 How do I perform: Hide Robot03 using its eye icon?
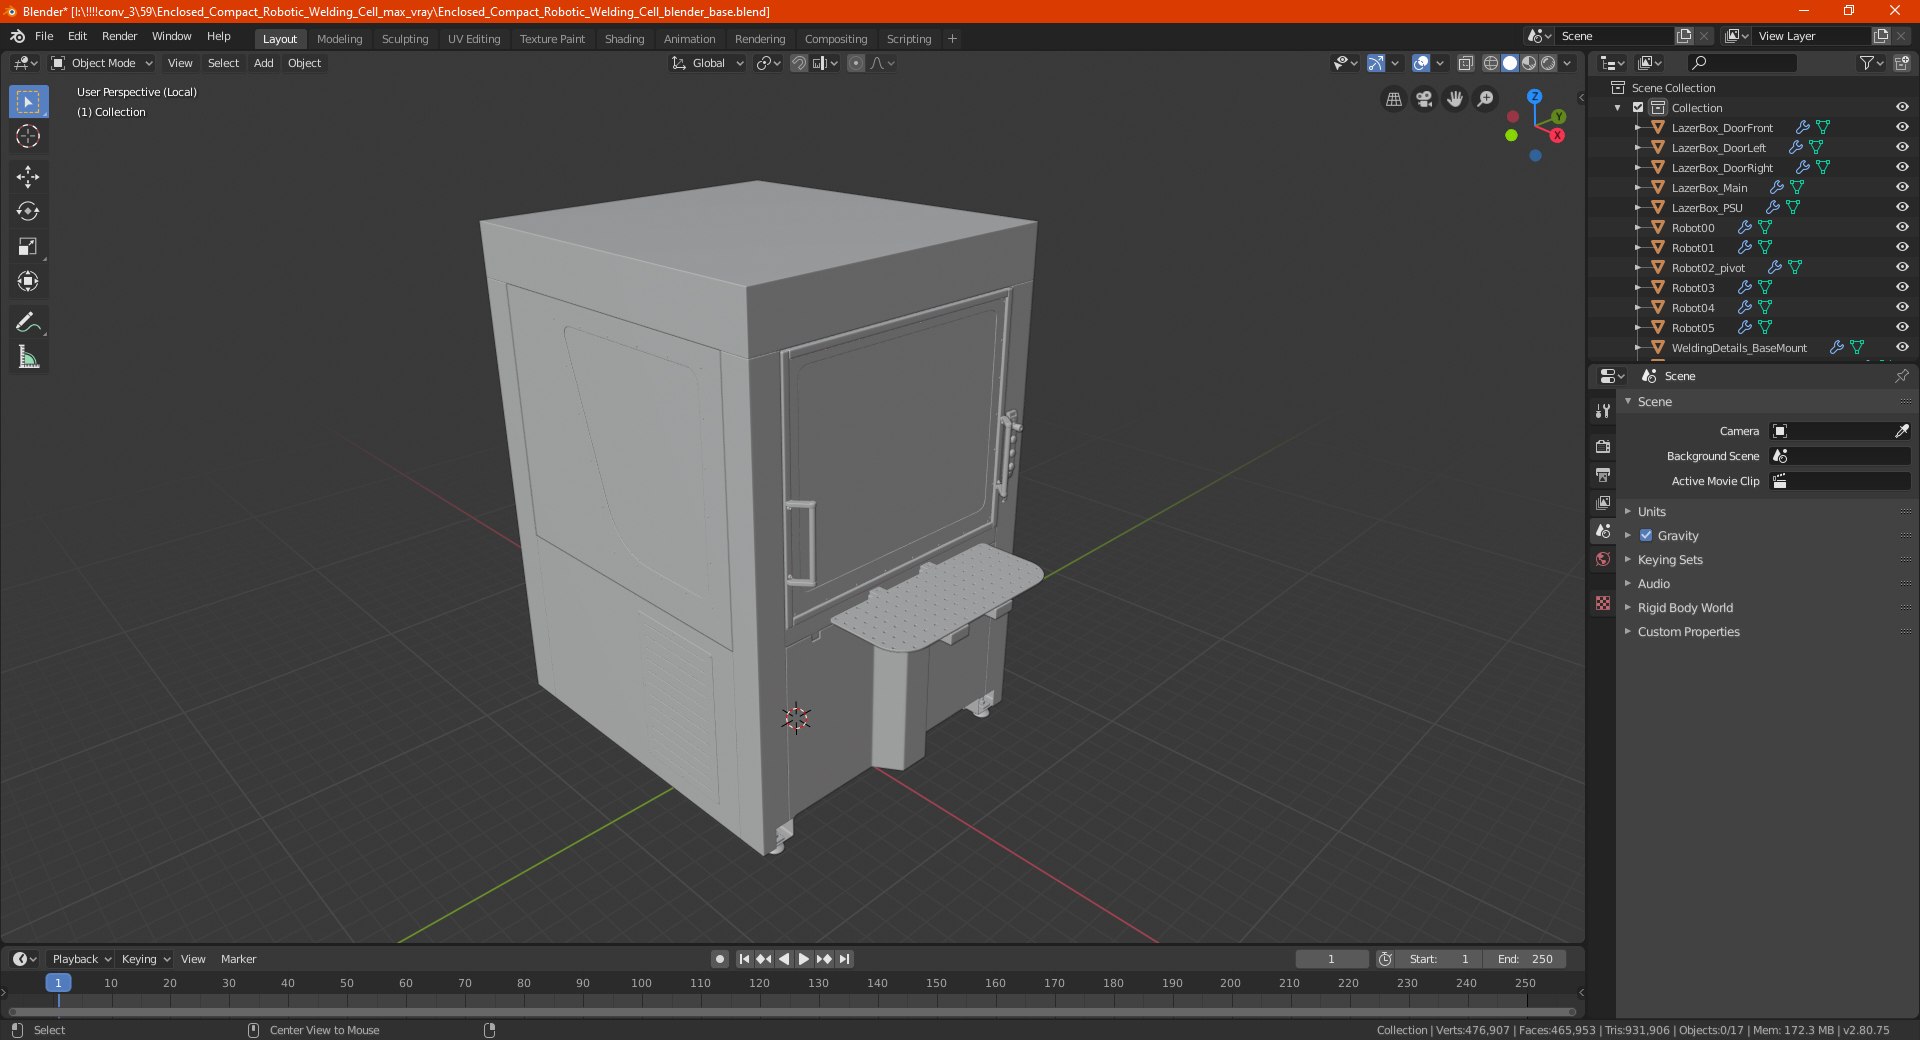click(x=1901, y=287)
